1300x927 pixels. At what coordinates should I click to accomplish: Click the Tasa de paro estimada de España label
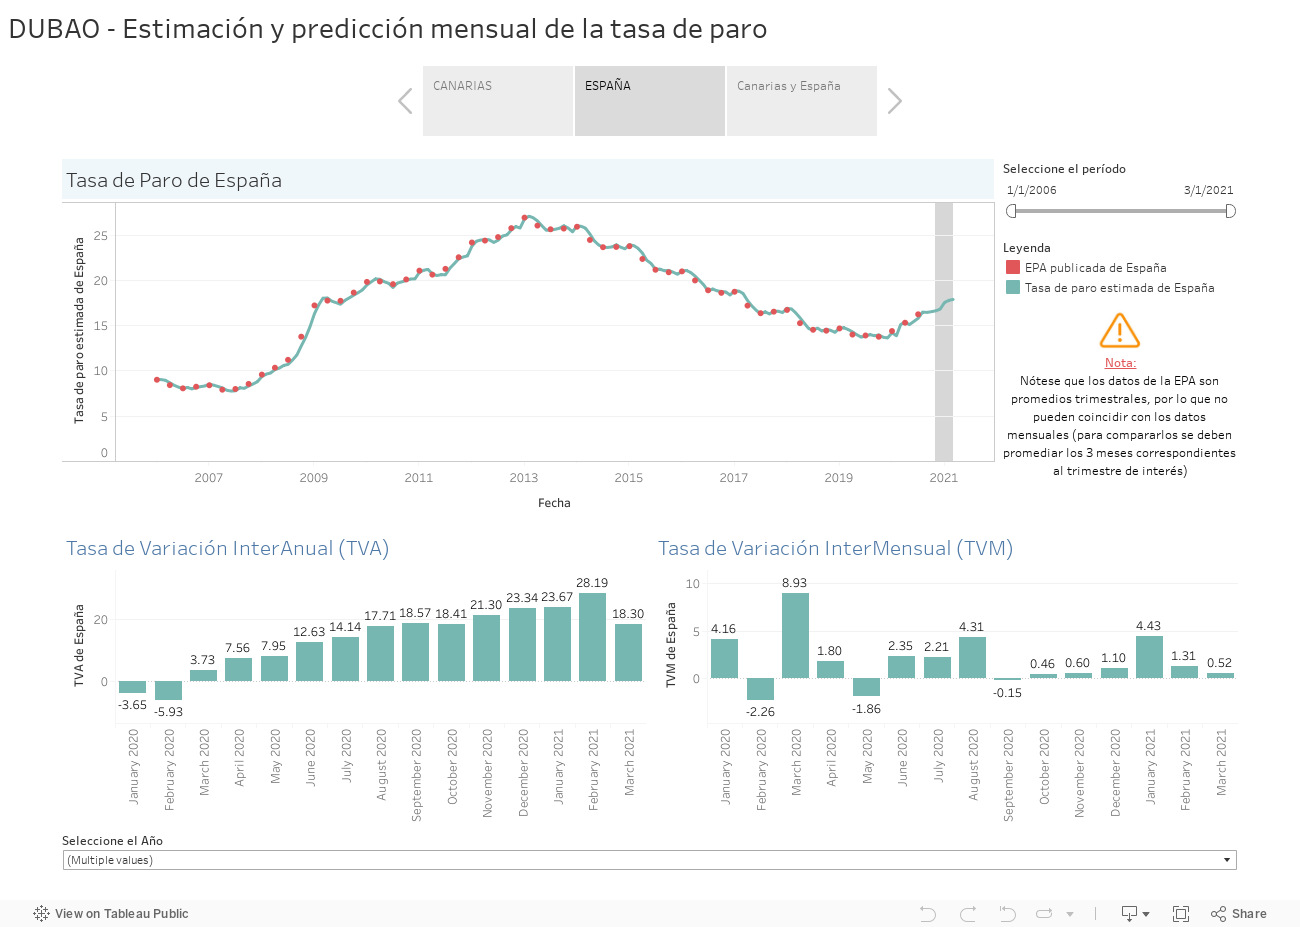point(1119,287)
